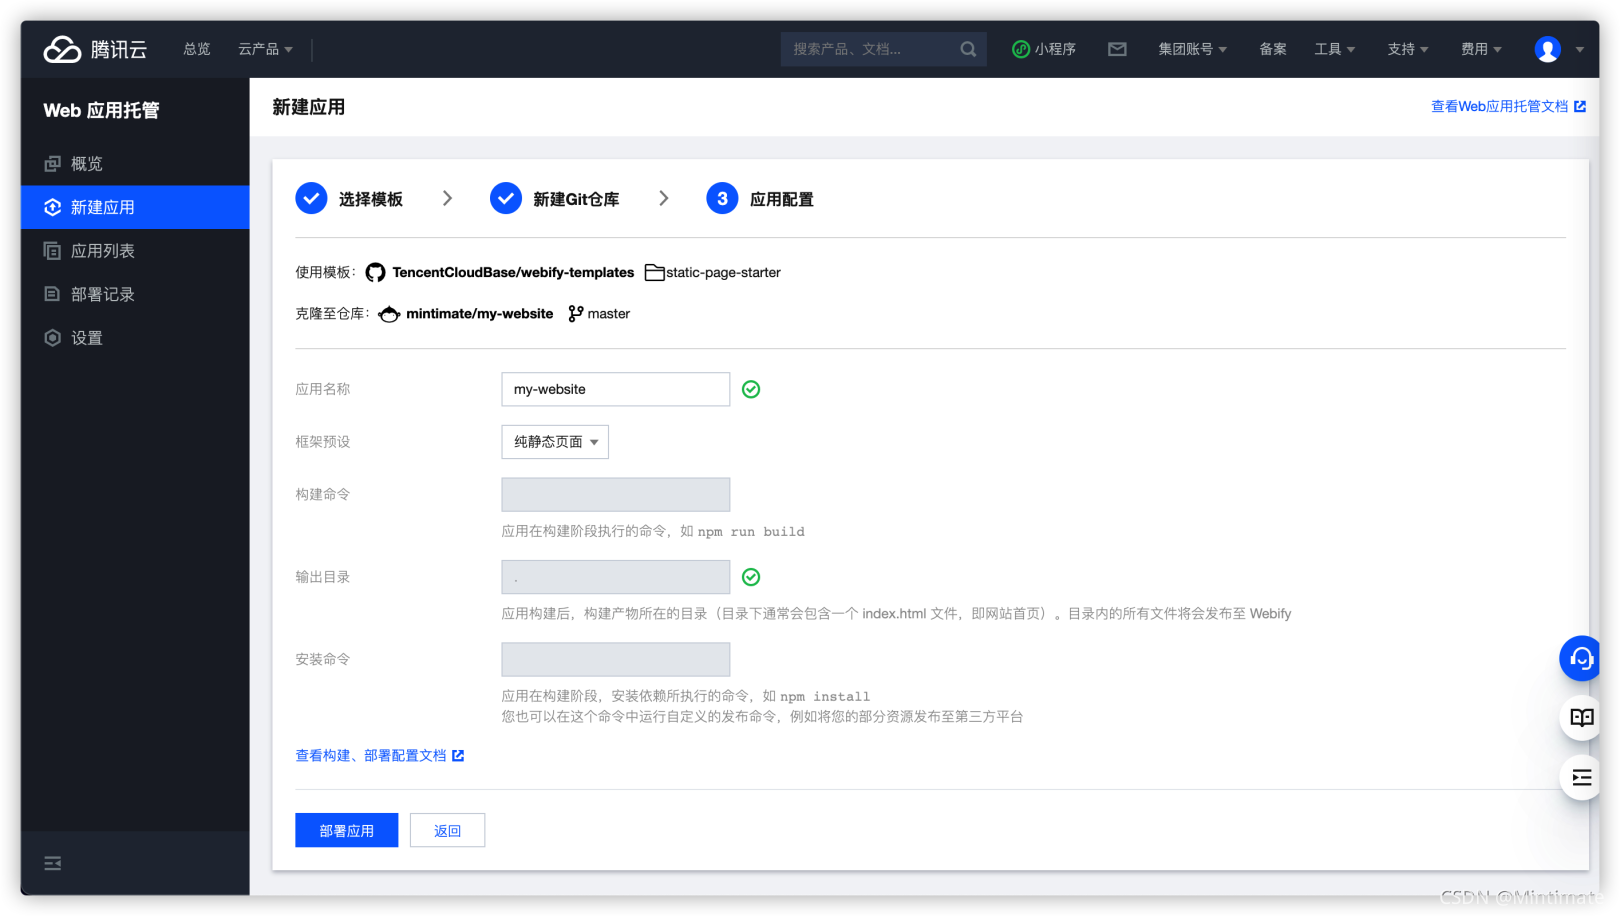The height and width of the screenshot is (916, 1620).
Task: Click the 返回 button
Action: pos(447,831)
